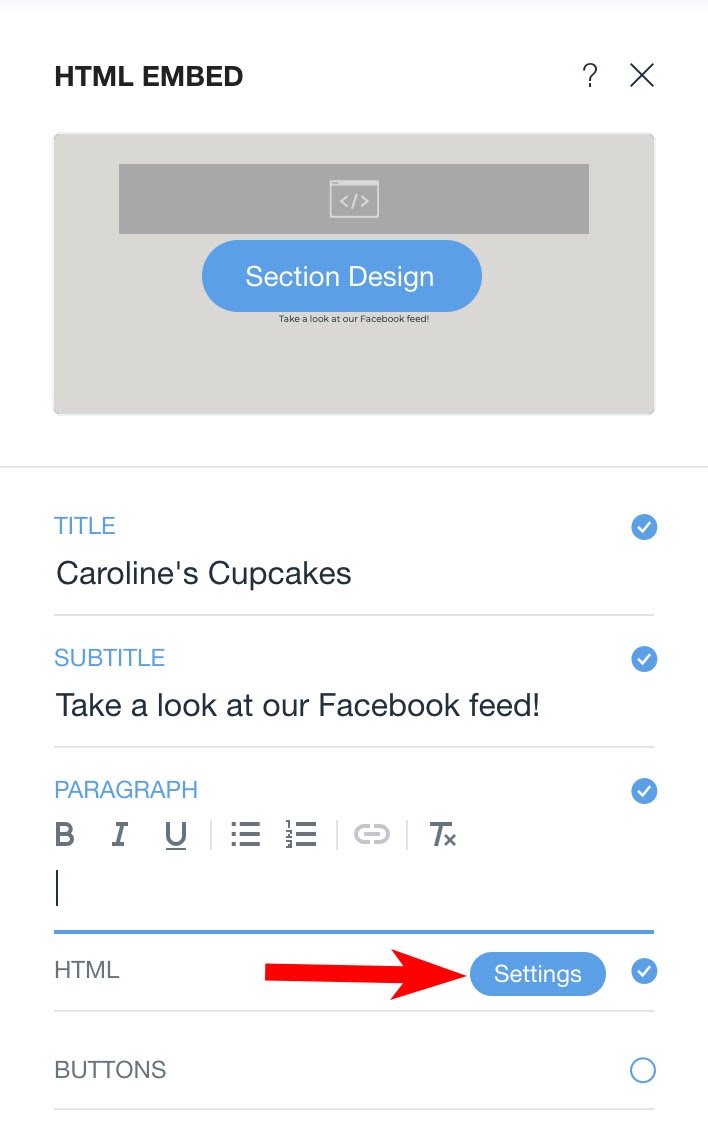The image size is (708, 1124).
Task: Clear text formatting with Tx icon
Action: coord(442,834)
